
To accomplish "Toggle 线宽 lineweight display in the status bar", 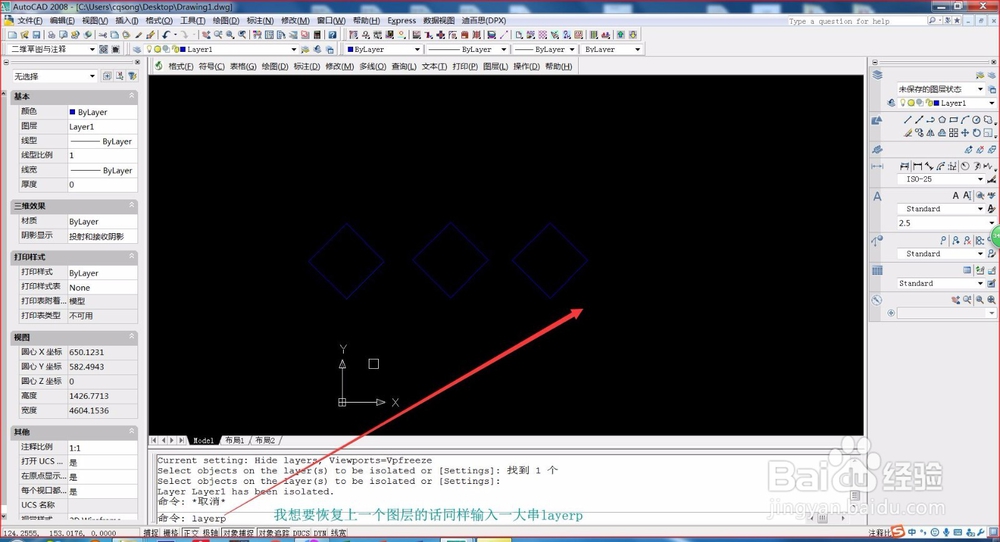I will pos(339,532).
